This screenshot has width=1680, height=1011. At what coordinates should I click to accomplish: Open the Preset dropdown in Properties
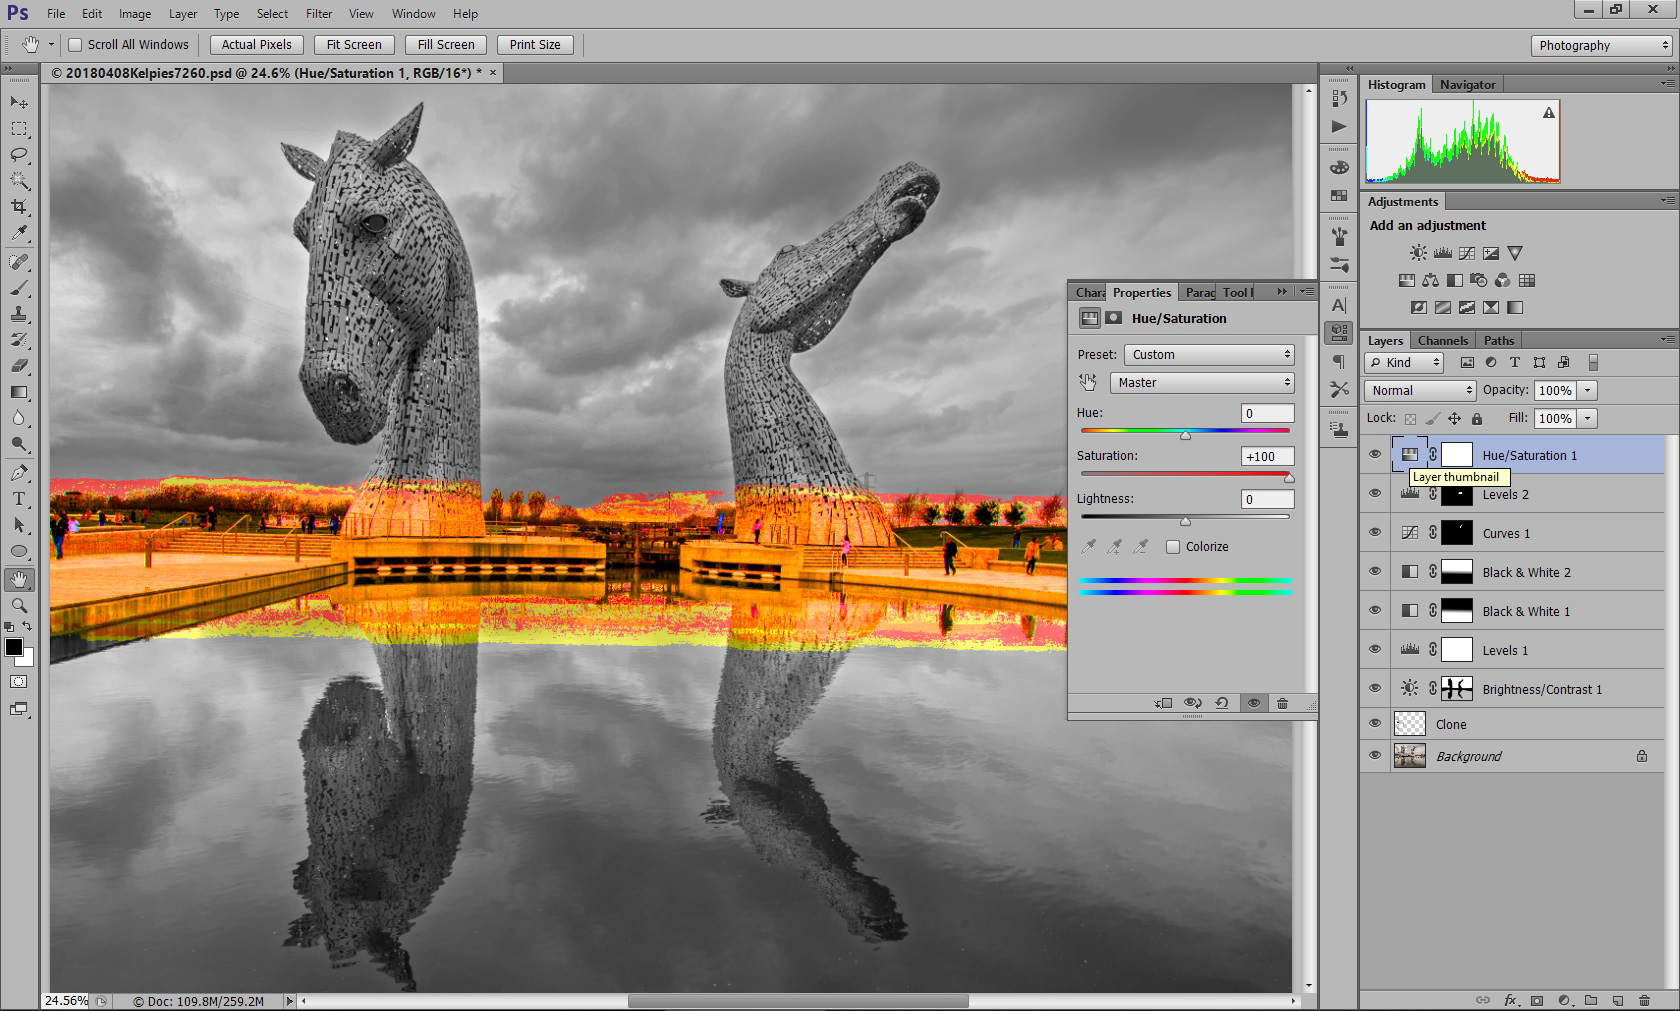1209,355
